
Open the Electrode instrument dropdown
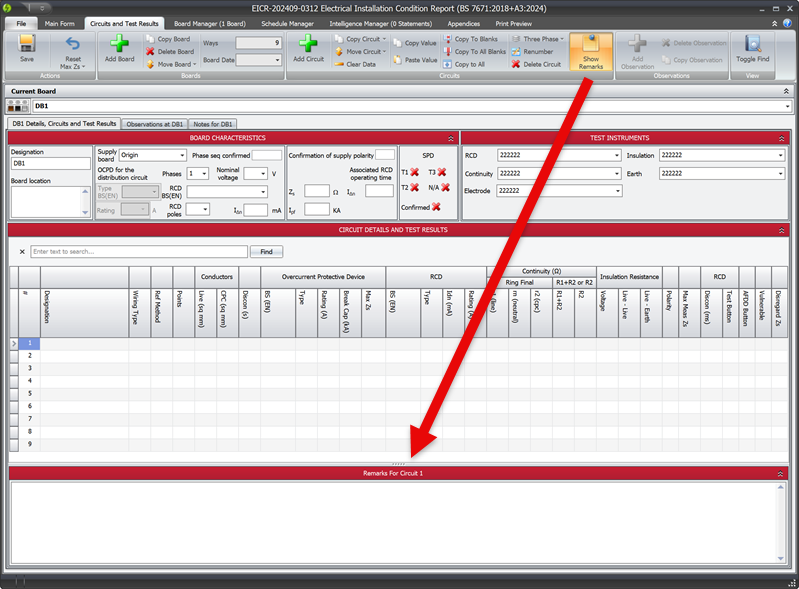point(618,191)
